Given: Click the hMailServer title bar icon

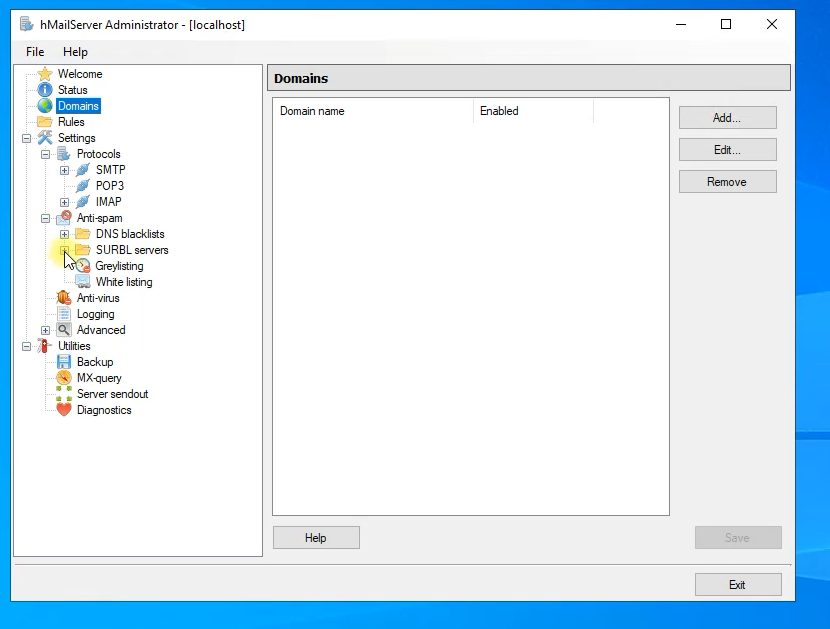Looking at the screenshot, I should pyautogui.click(x=26, y=24).
